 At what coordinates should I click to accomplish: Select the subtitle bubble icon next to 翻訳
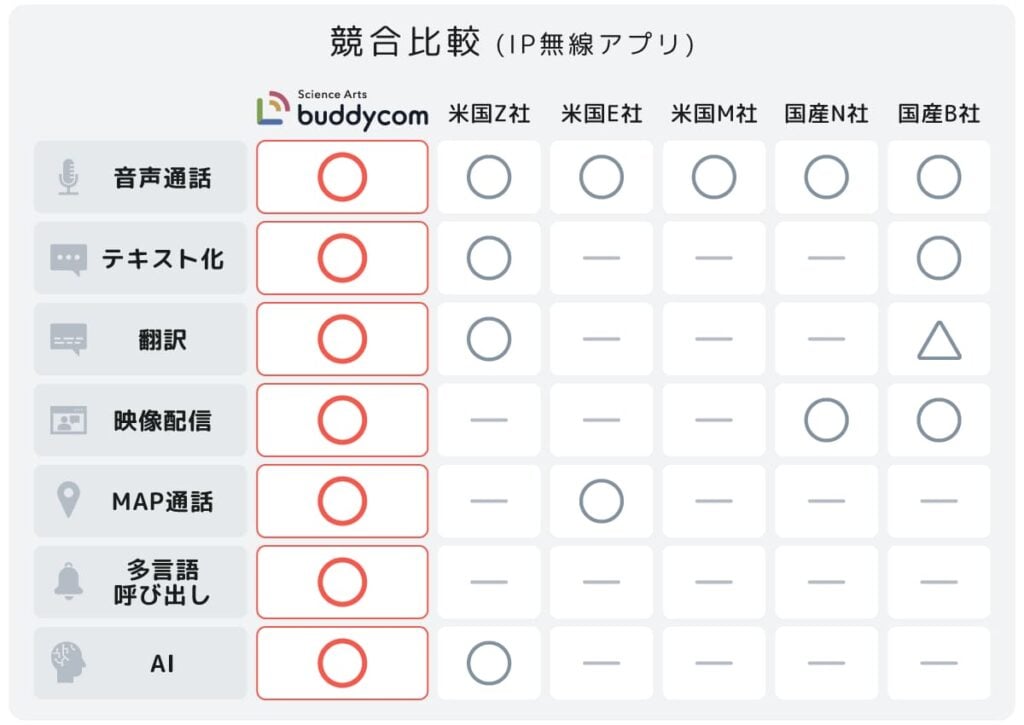69,340
